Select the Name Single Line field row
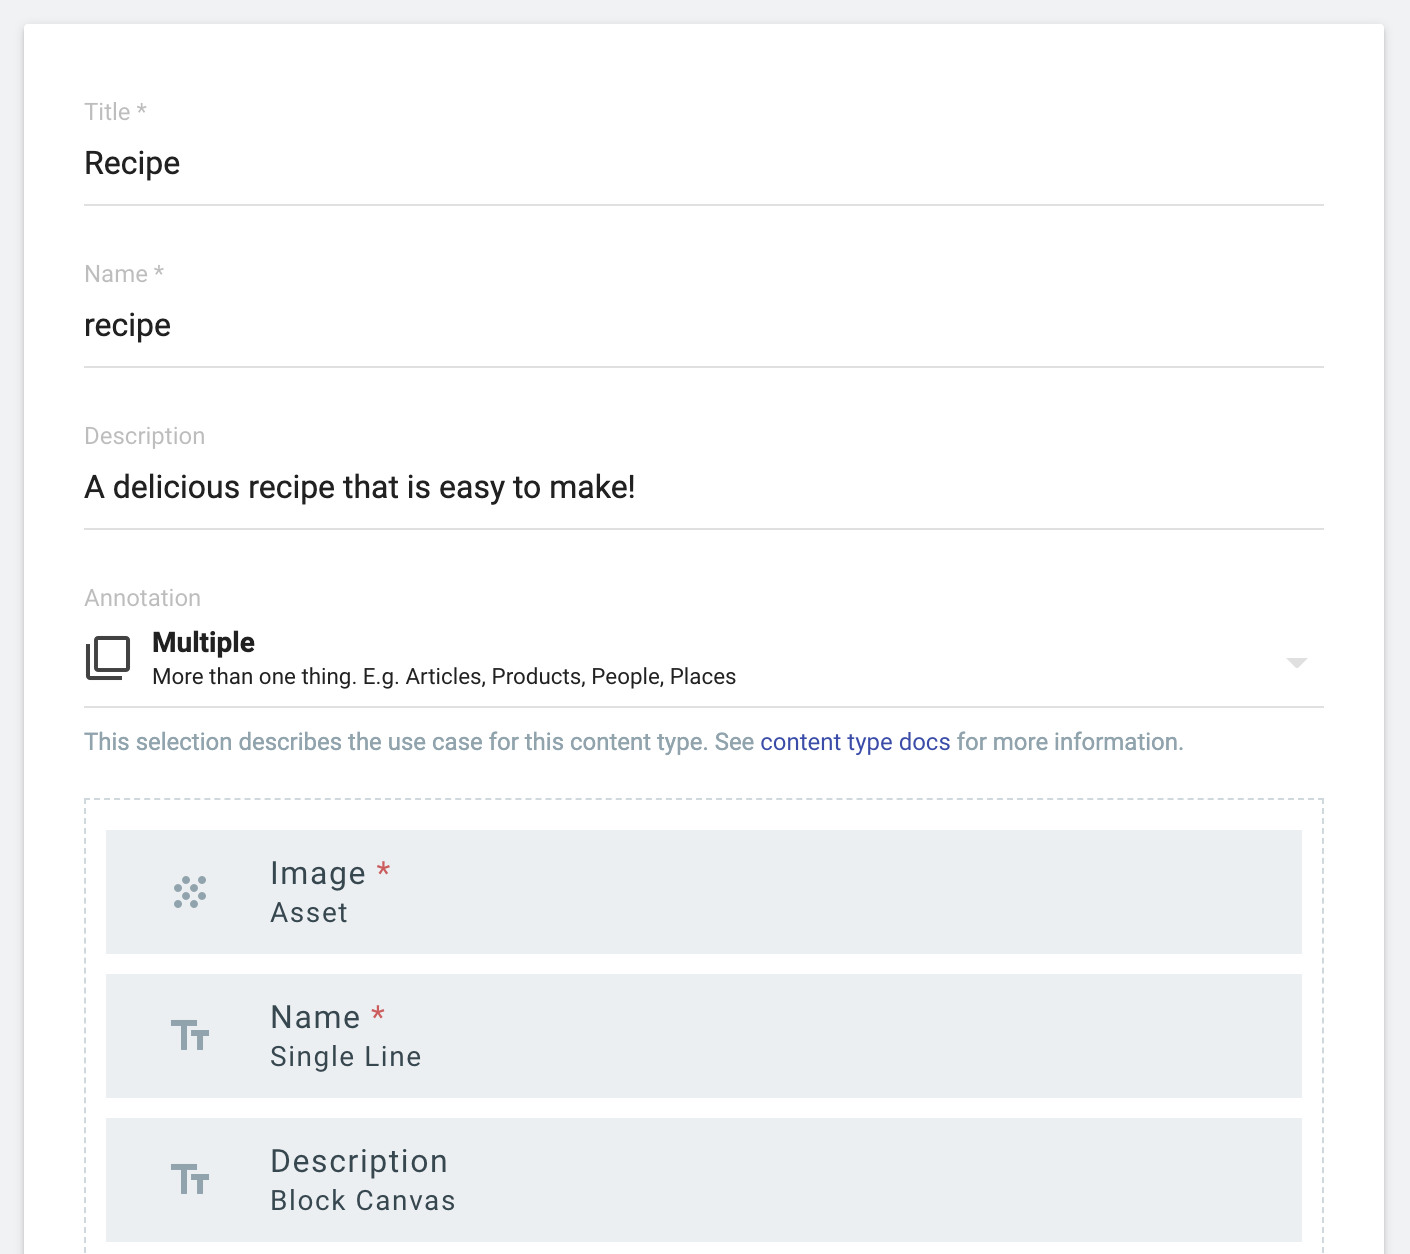The height and width of the screenshot is (1254, 1410). pyautogui.click(x=704, y=1036)
